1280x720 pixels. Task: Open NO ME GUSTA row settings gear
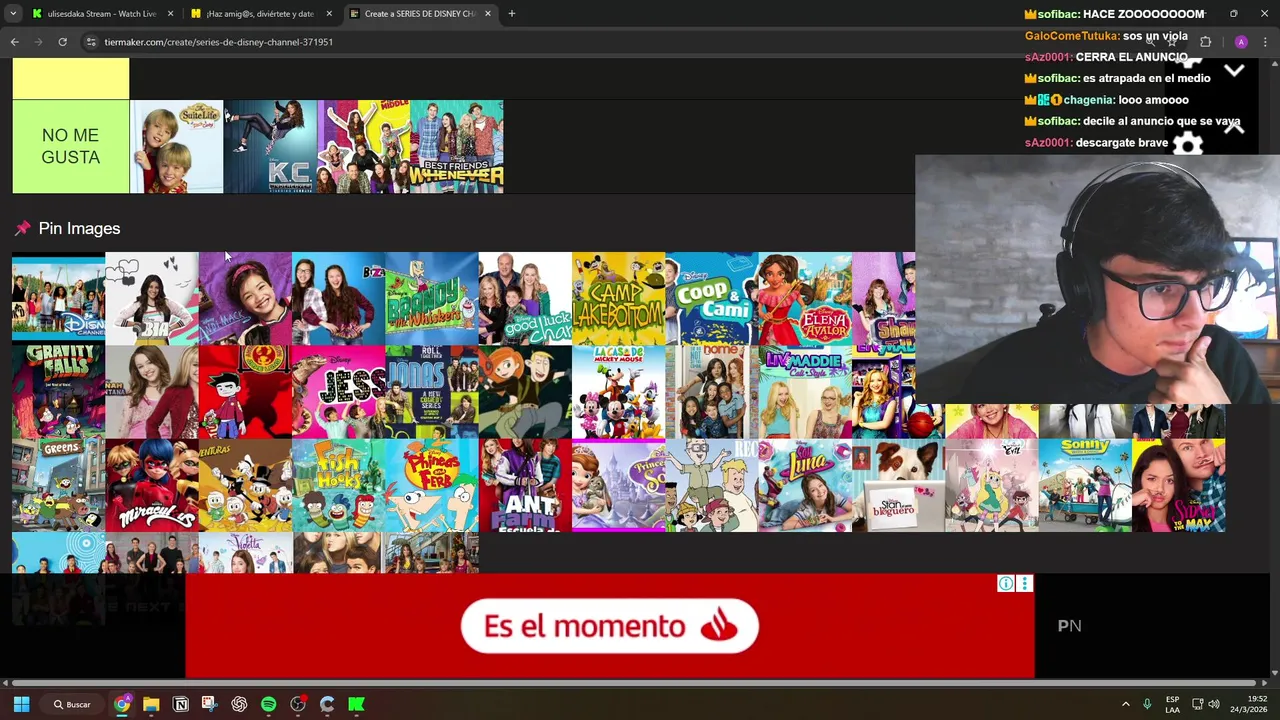[1187, 146]
